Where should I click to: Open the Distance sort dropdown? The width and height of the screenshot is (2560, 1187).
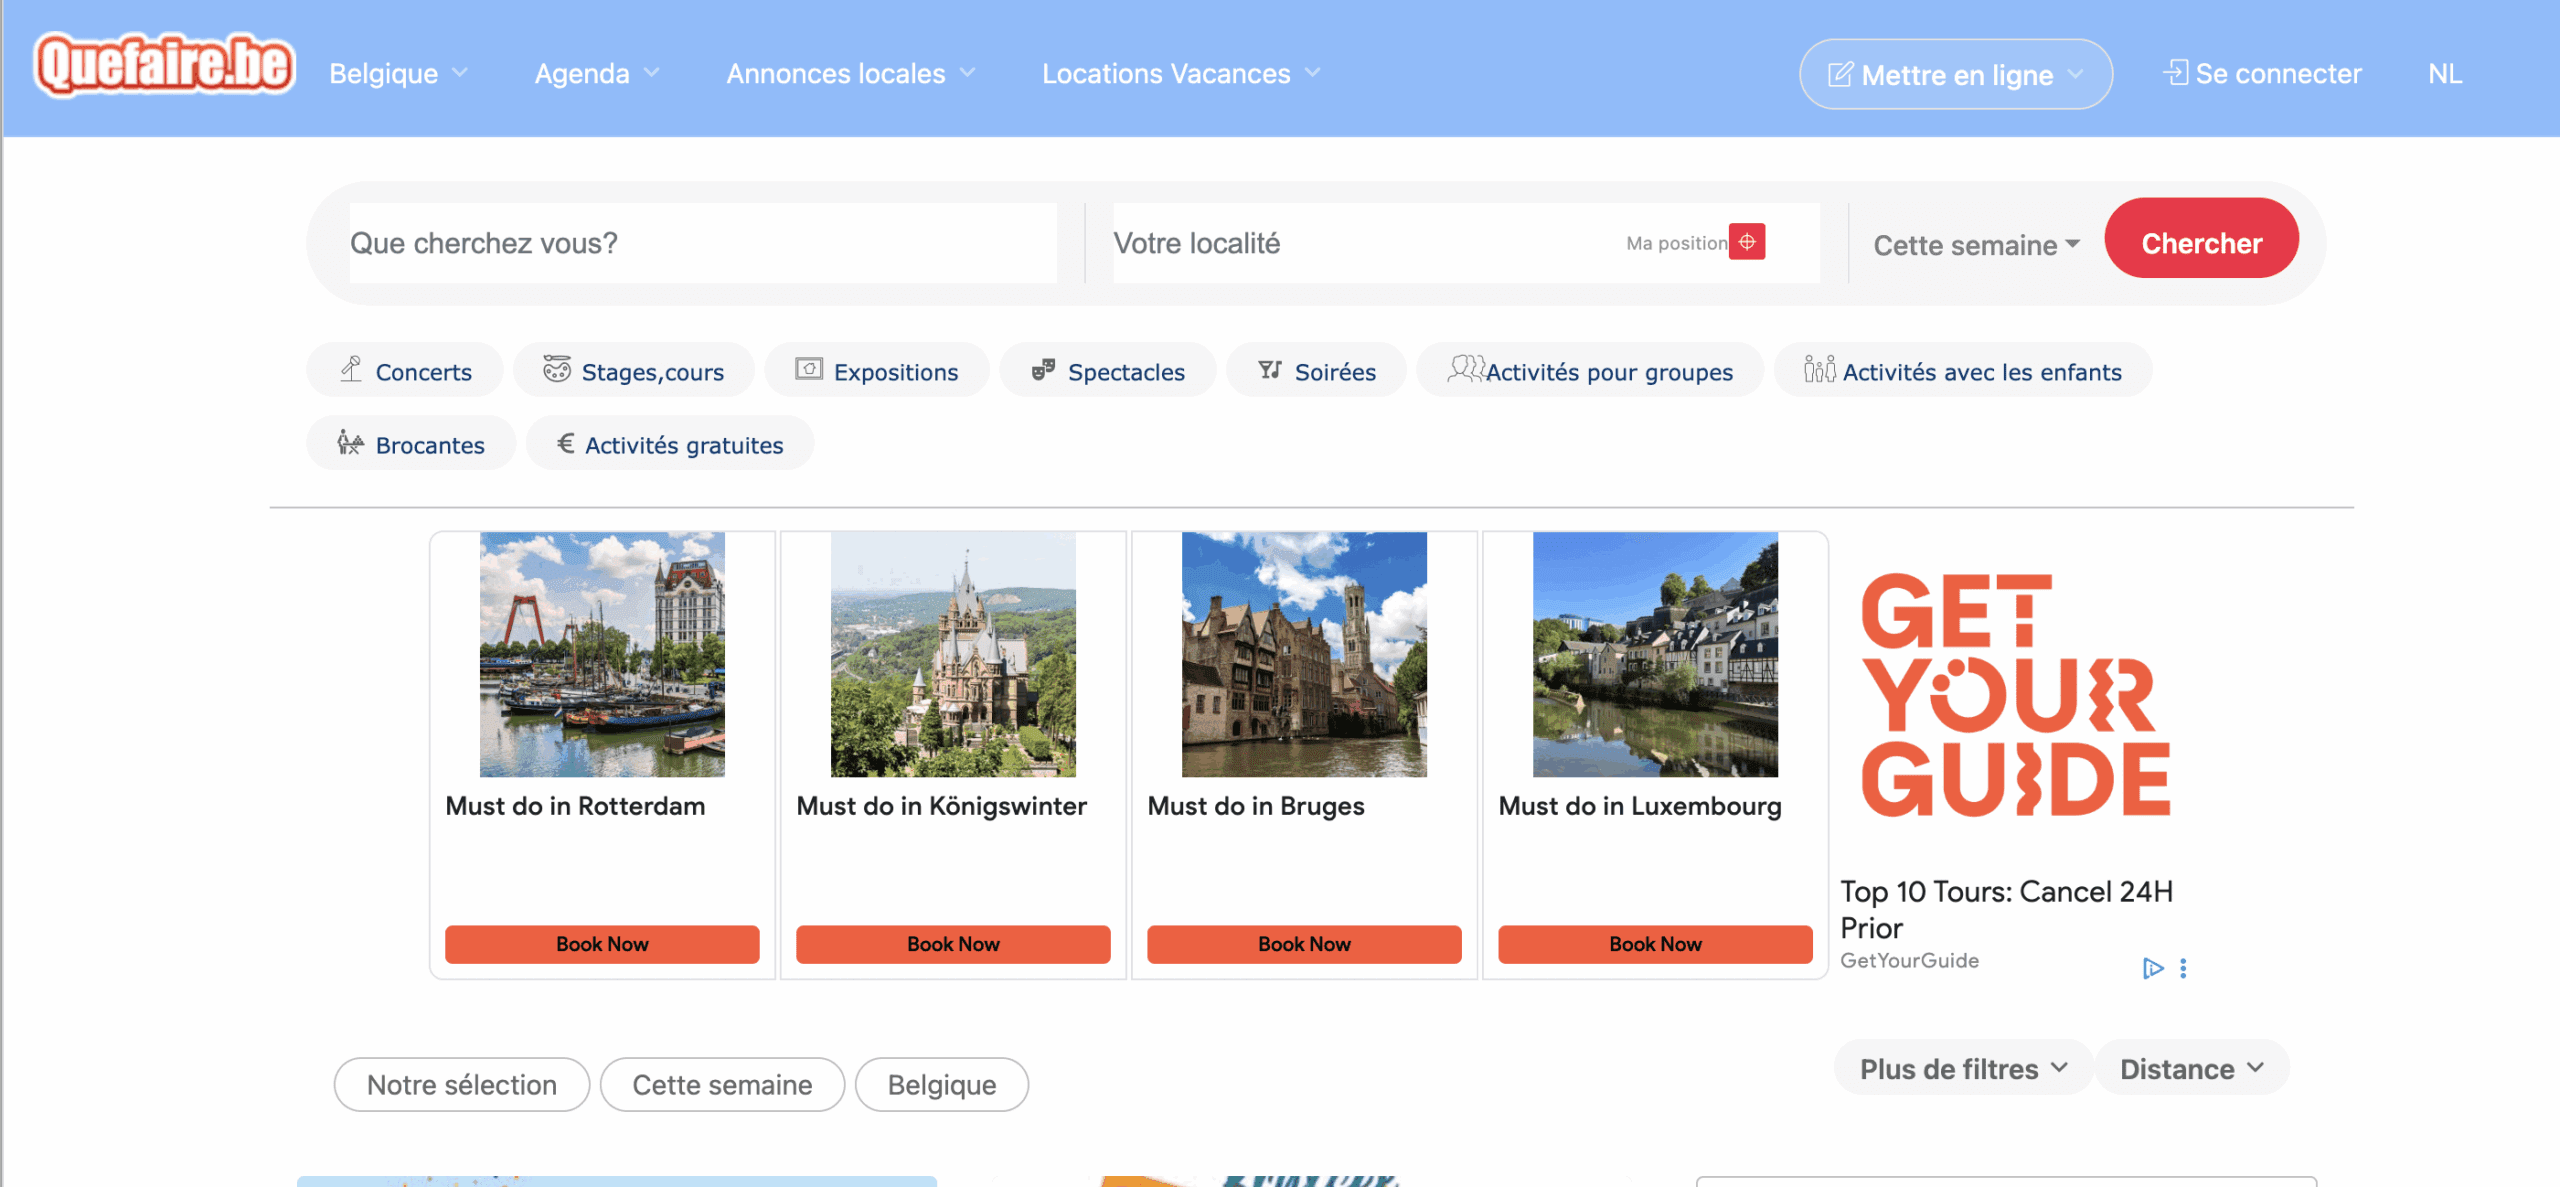(x=2191, y=1068)
